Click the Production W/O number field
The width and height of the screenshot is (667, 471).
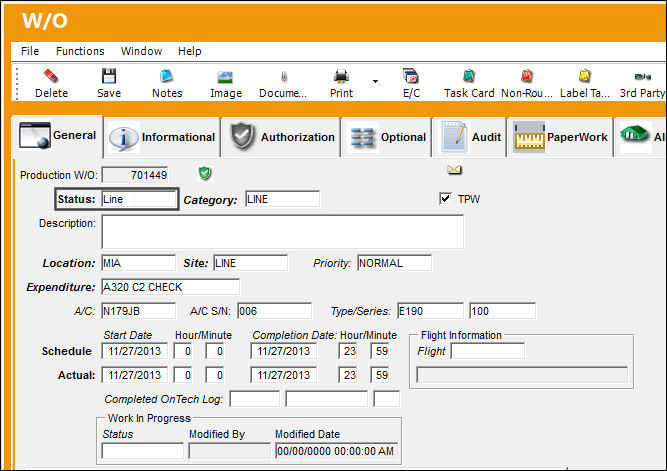click(135, 175)
